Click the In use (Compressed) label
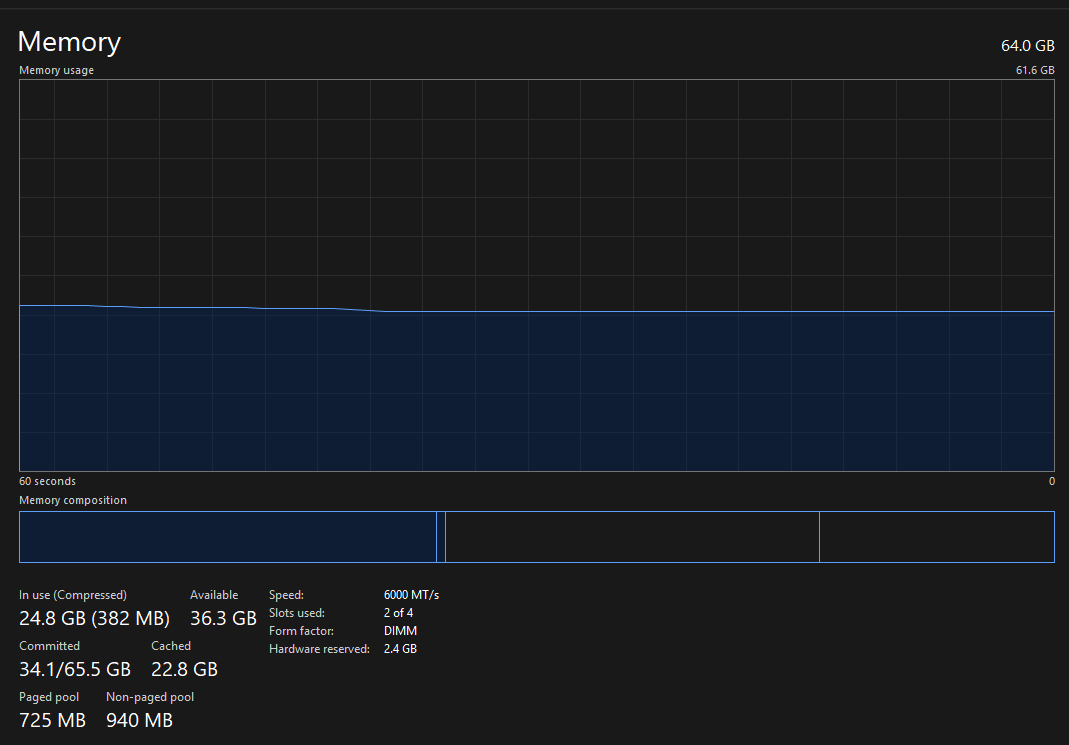The height and width of the screenshot is (745, 1069). [x=73, y=595]
